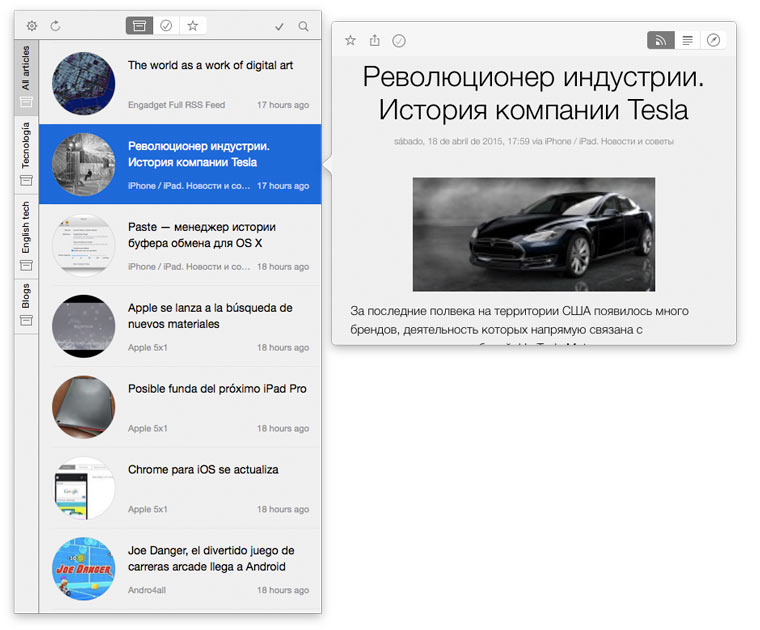The width and height of the screenshot is (760, 630).
Task: Open article in browser compass view
Action: [x=713, y=40]
